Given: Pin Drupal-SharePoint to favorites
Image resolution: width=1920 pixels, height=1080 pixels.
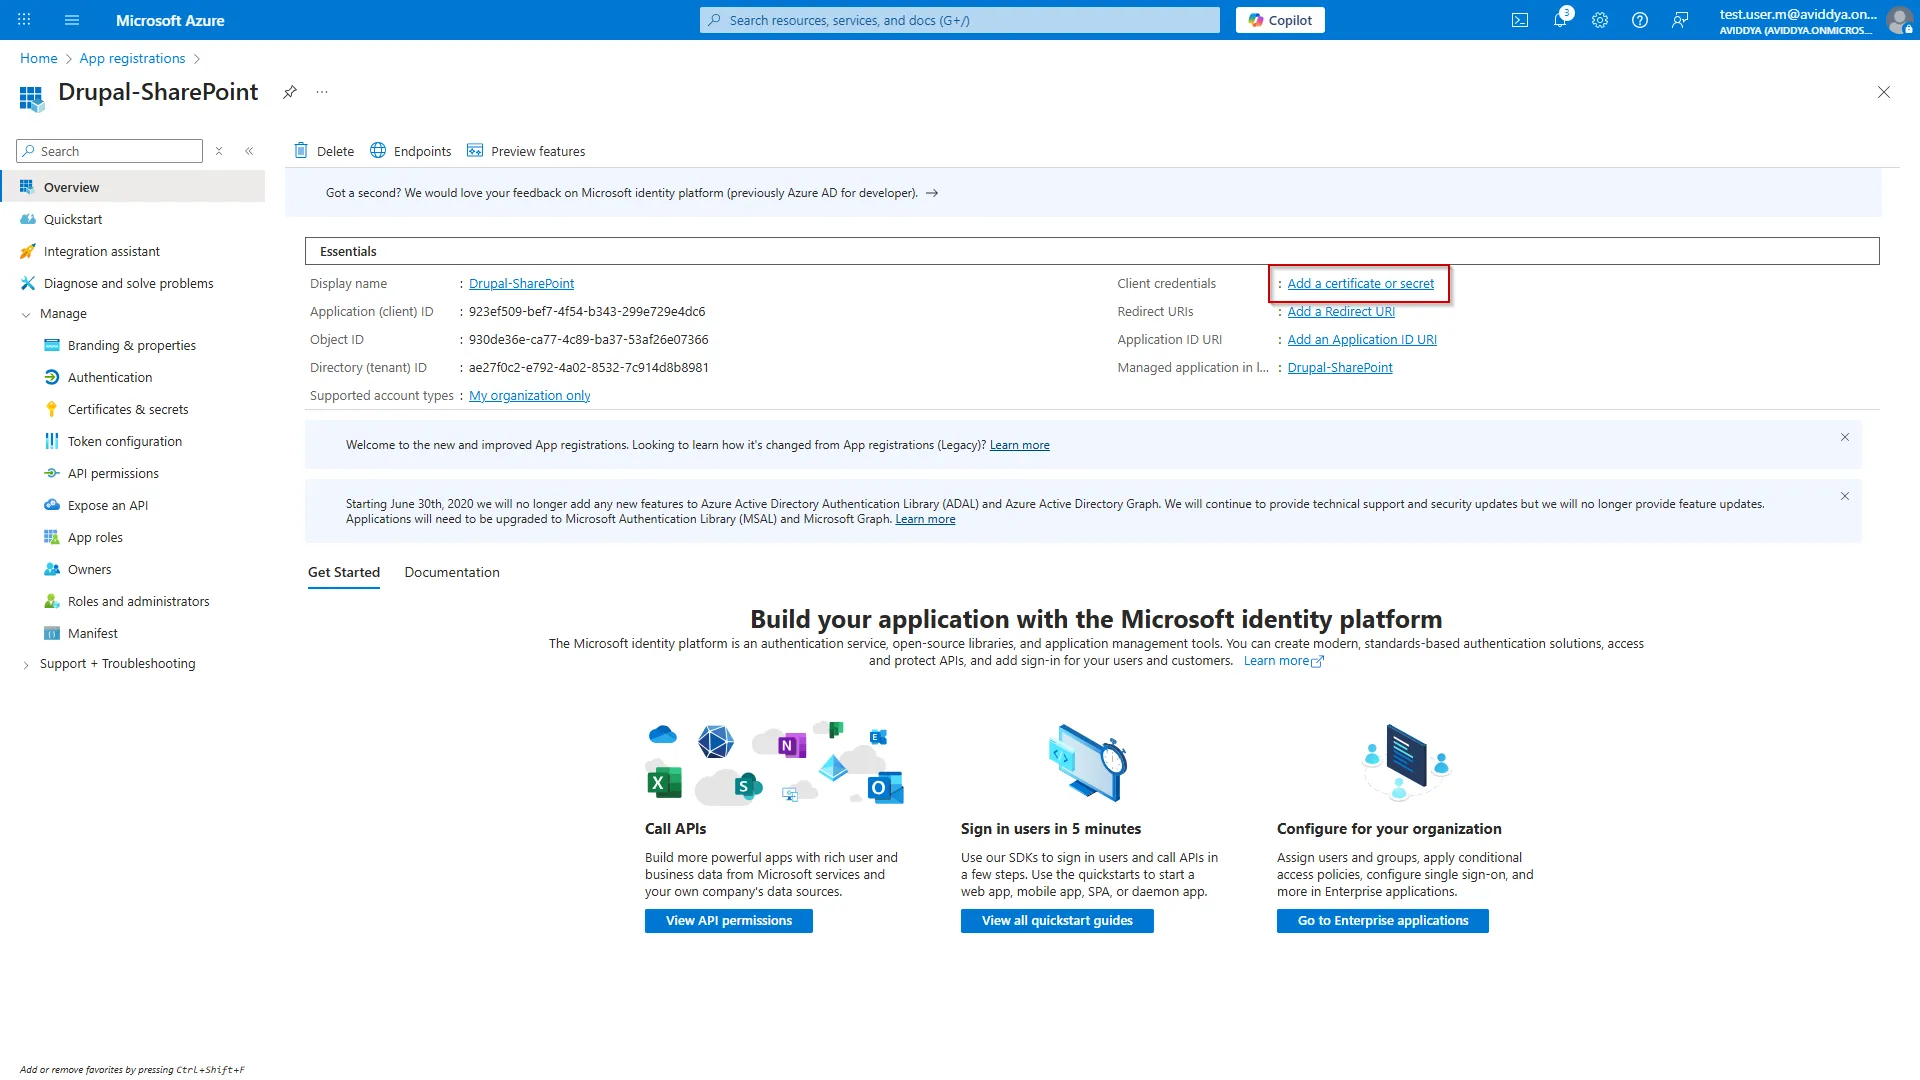Looking at the screenshot, I should coord(290,92).
